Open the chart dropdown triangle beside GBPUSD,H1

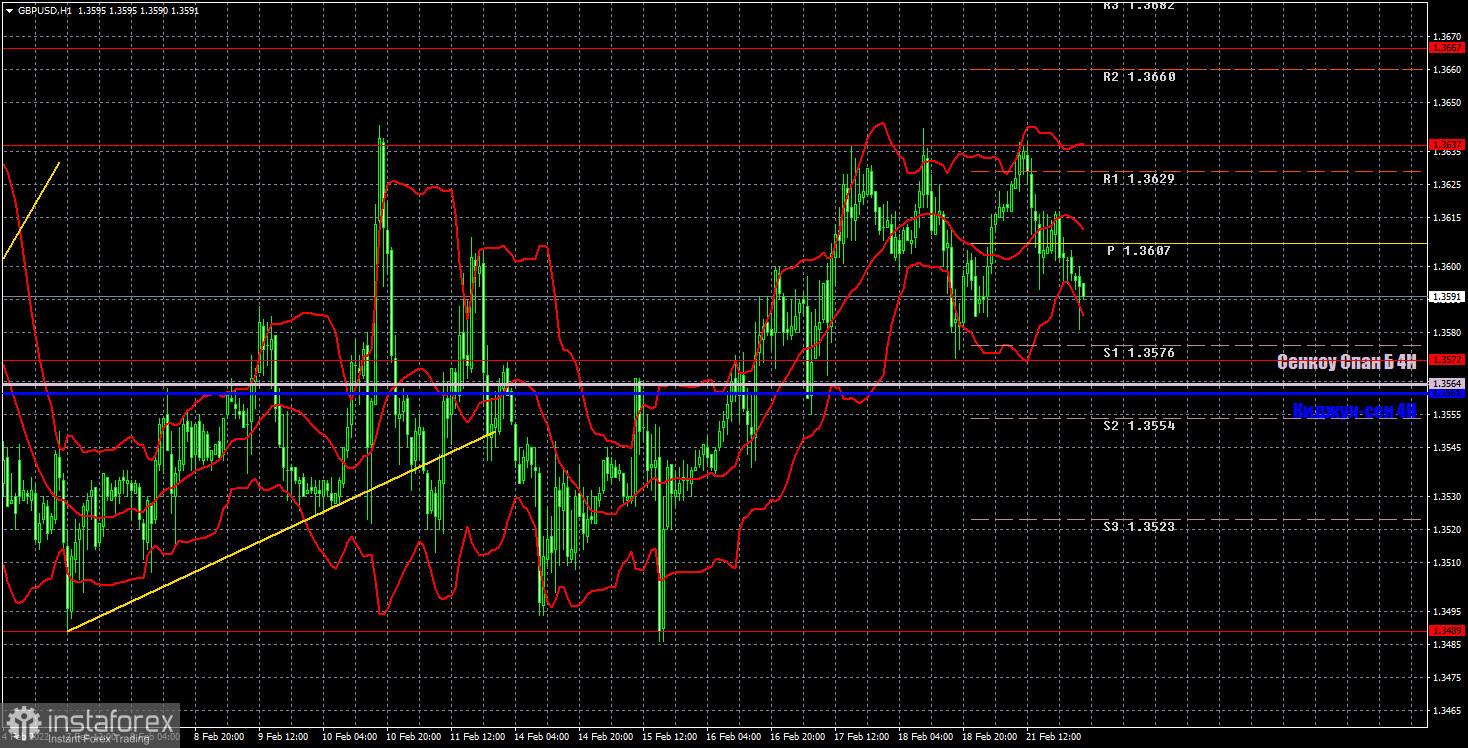click(x=9, y=9)
